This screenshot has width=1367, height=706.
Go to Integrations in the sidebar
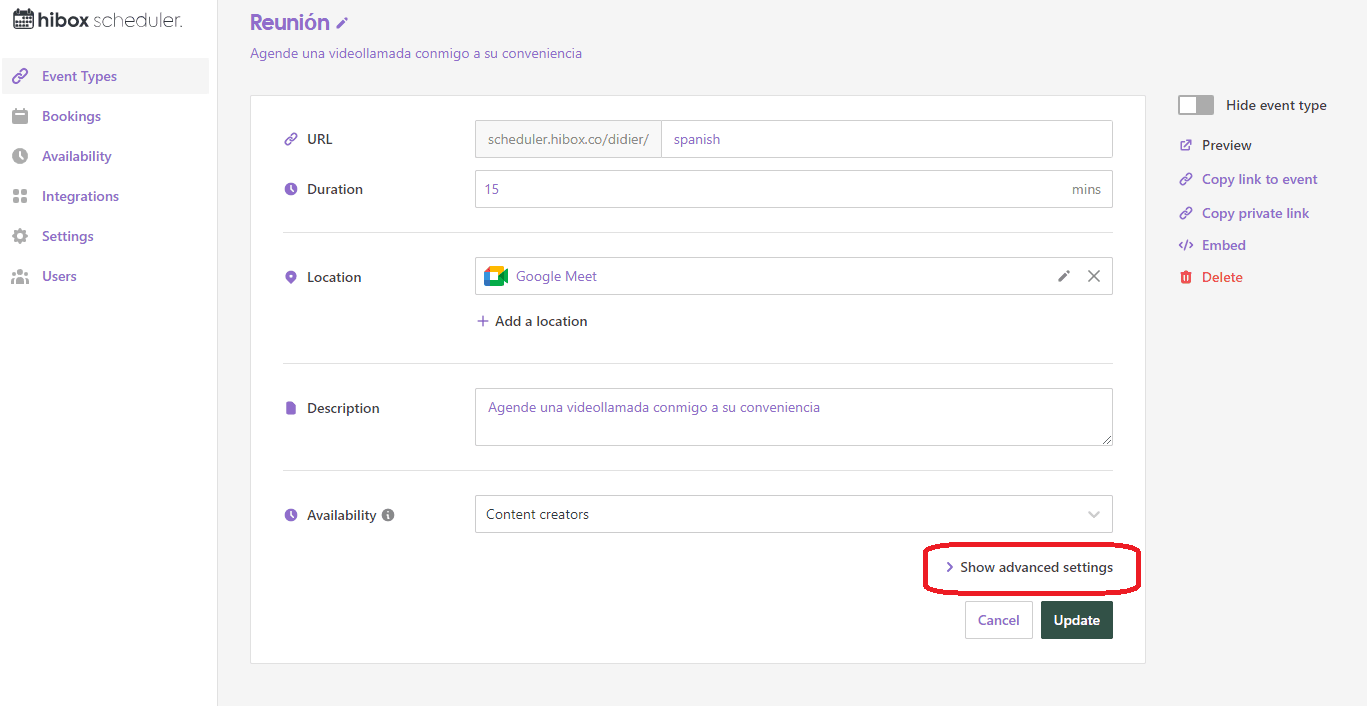coord(80,196)
